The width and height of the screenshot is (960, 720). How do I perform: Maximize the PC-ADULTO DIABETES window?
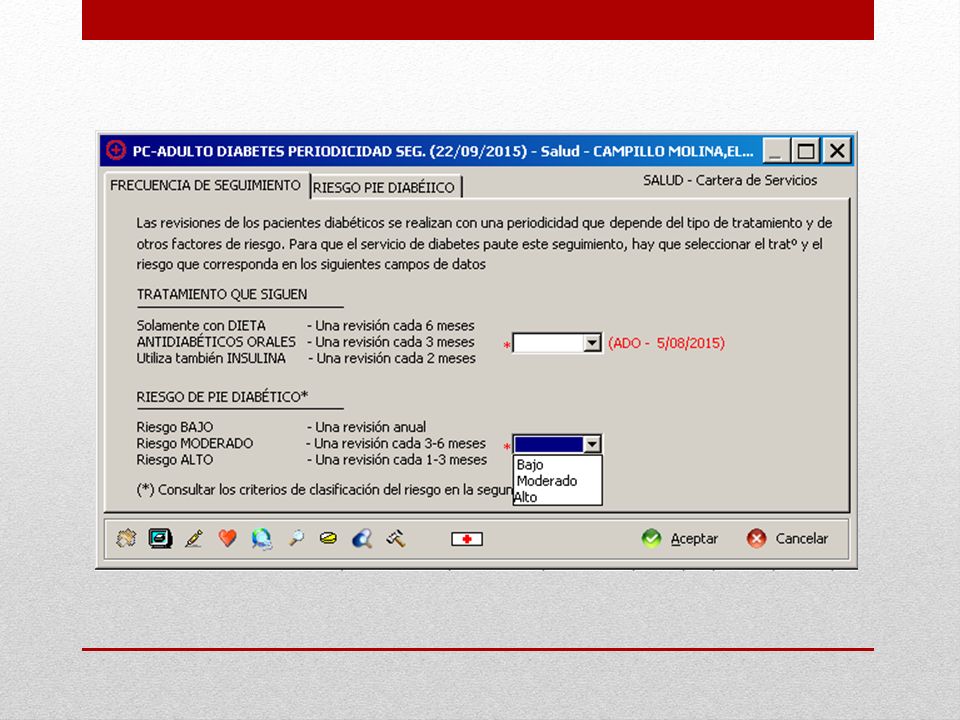point(806,151)
